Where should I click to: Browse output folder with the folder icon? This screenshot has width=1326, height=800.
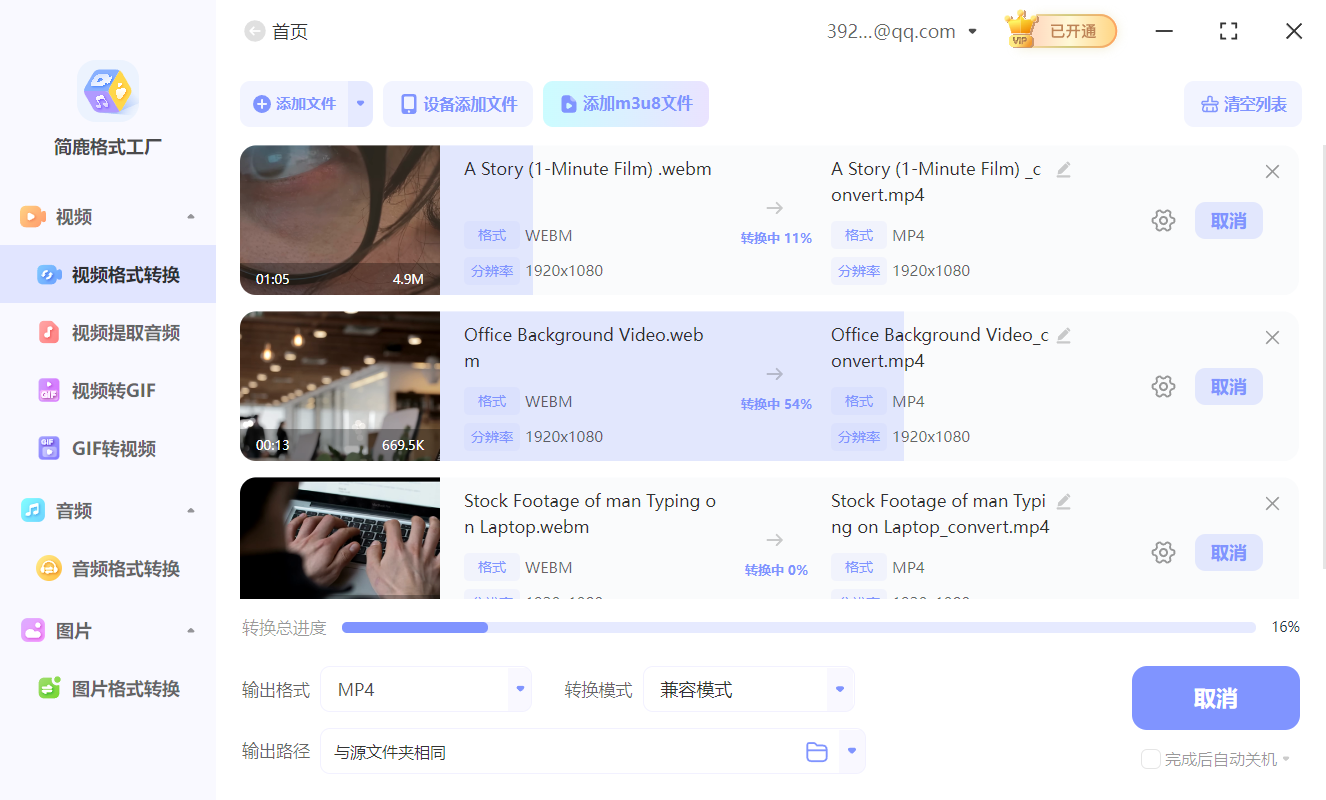coord(817,752)
